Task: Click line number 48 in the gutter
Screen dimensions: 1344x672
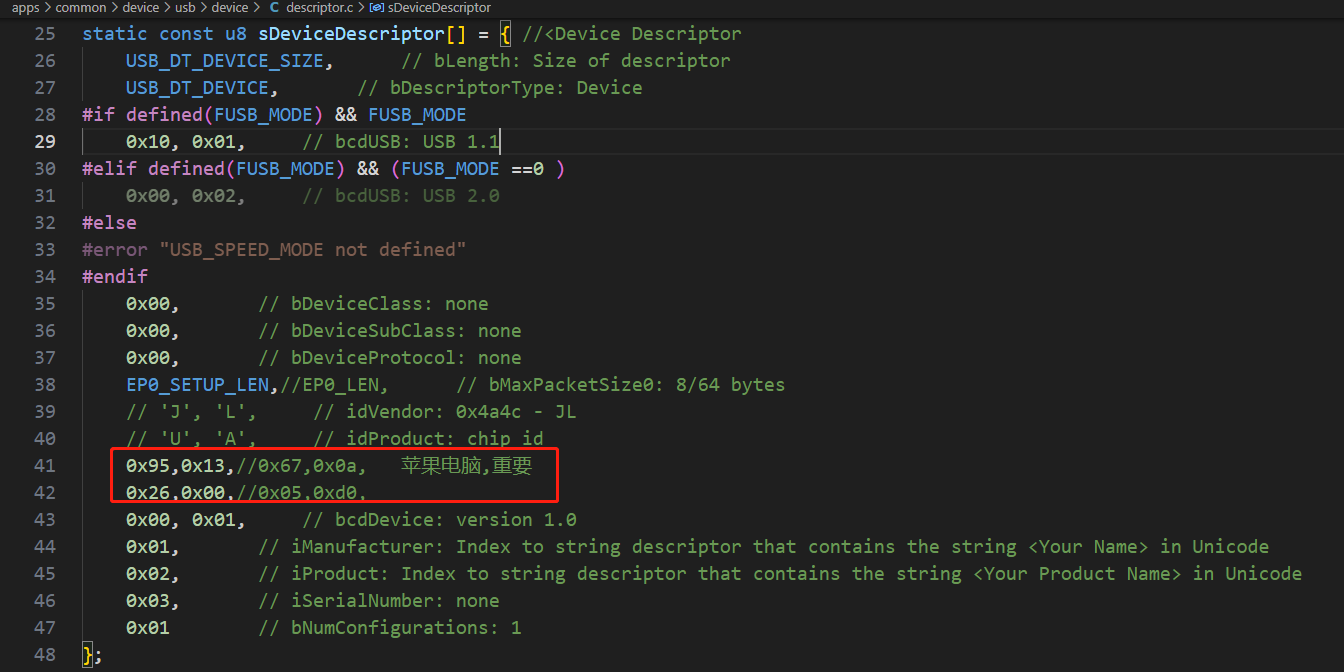Action: (45, 655)
